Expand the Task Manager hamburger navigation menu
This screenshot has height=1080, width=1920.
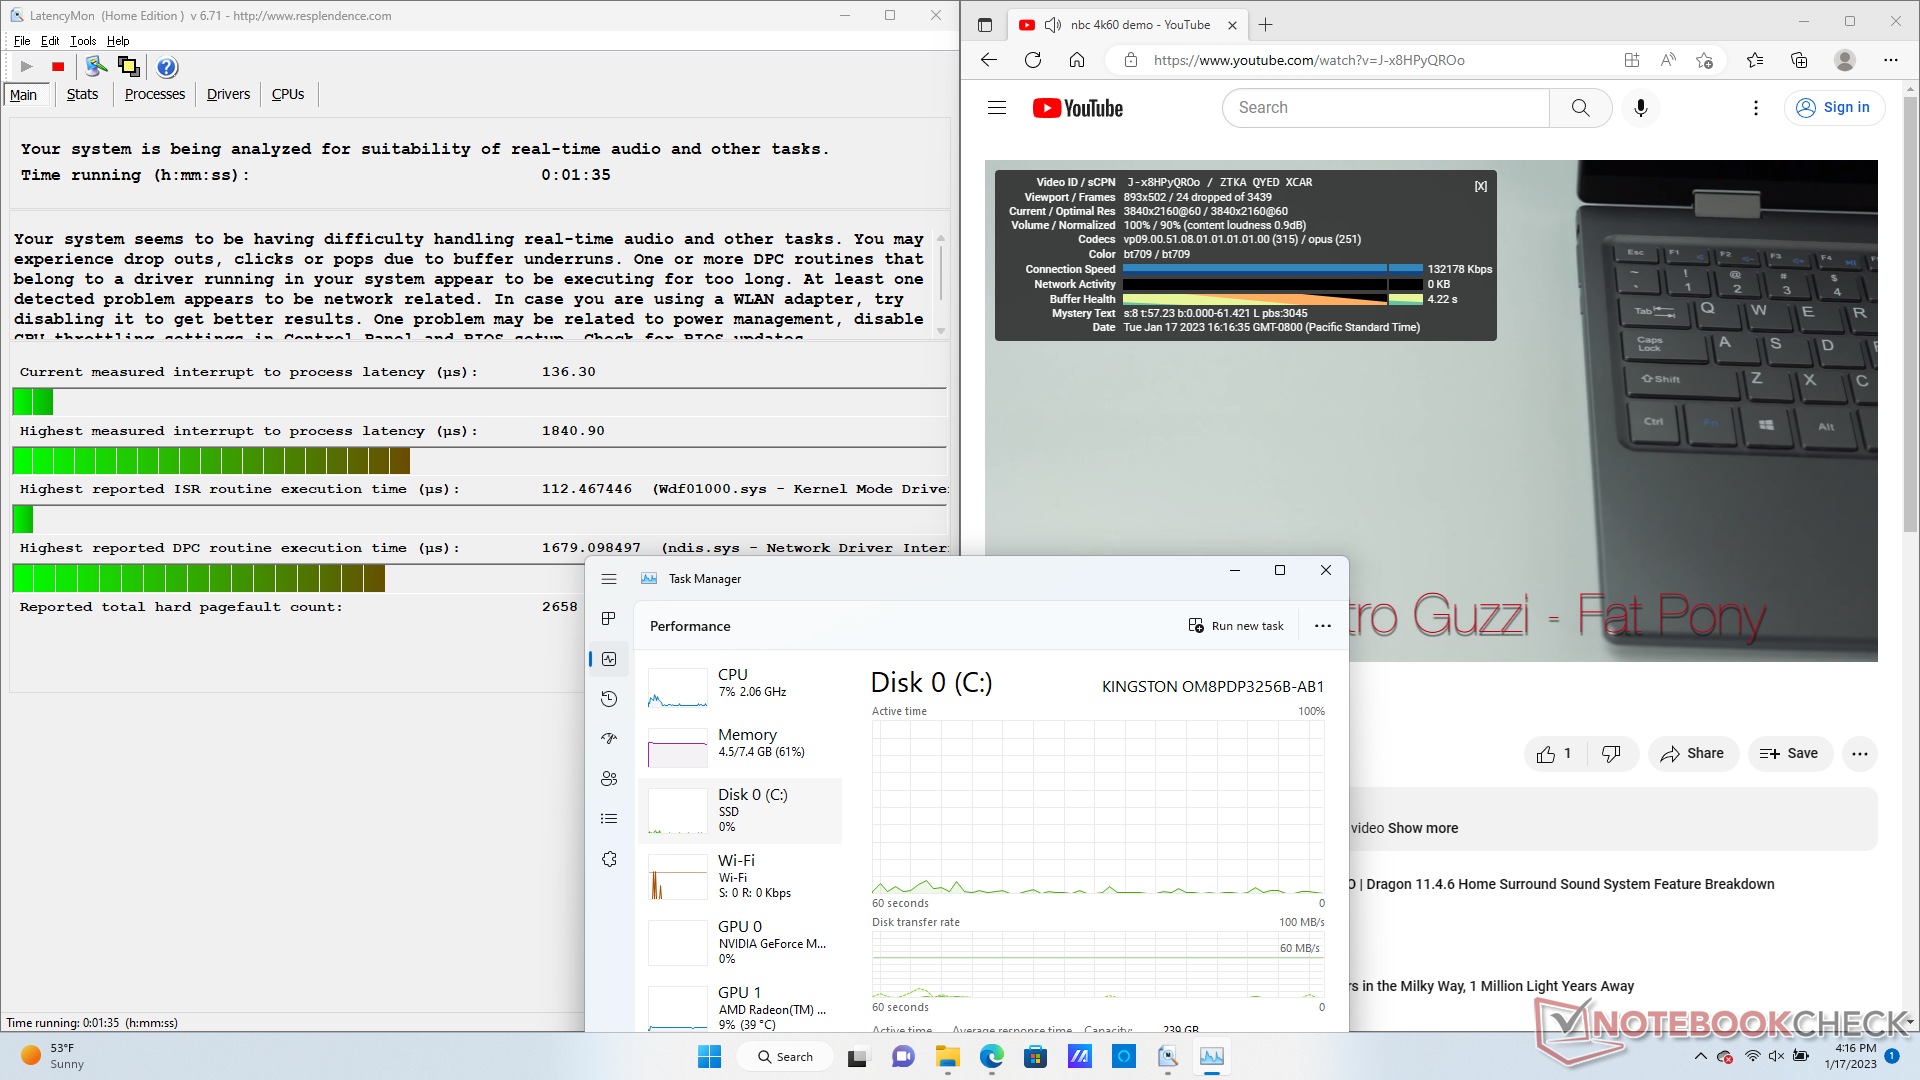(609, 579)
